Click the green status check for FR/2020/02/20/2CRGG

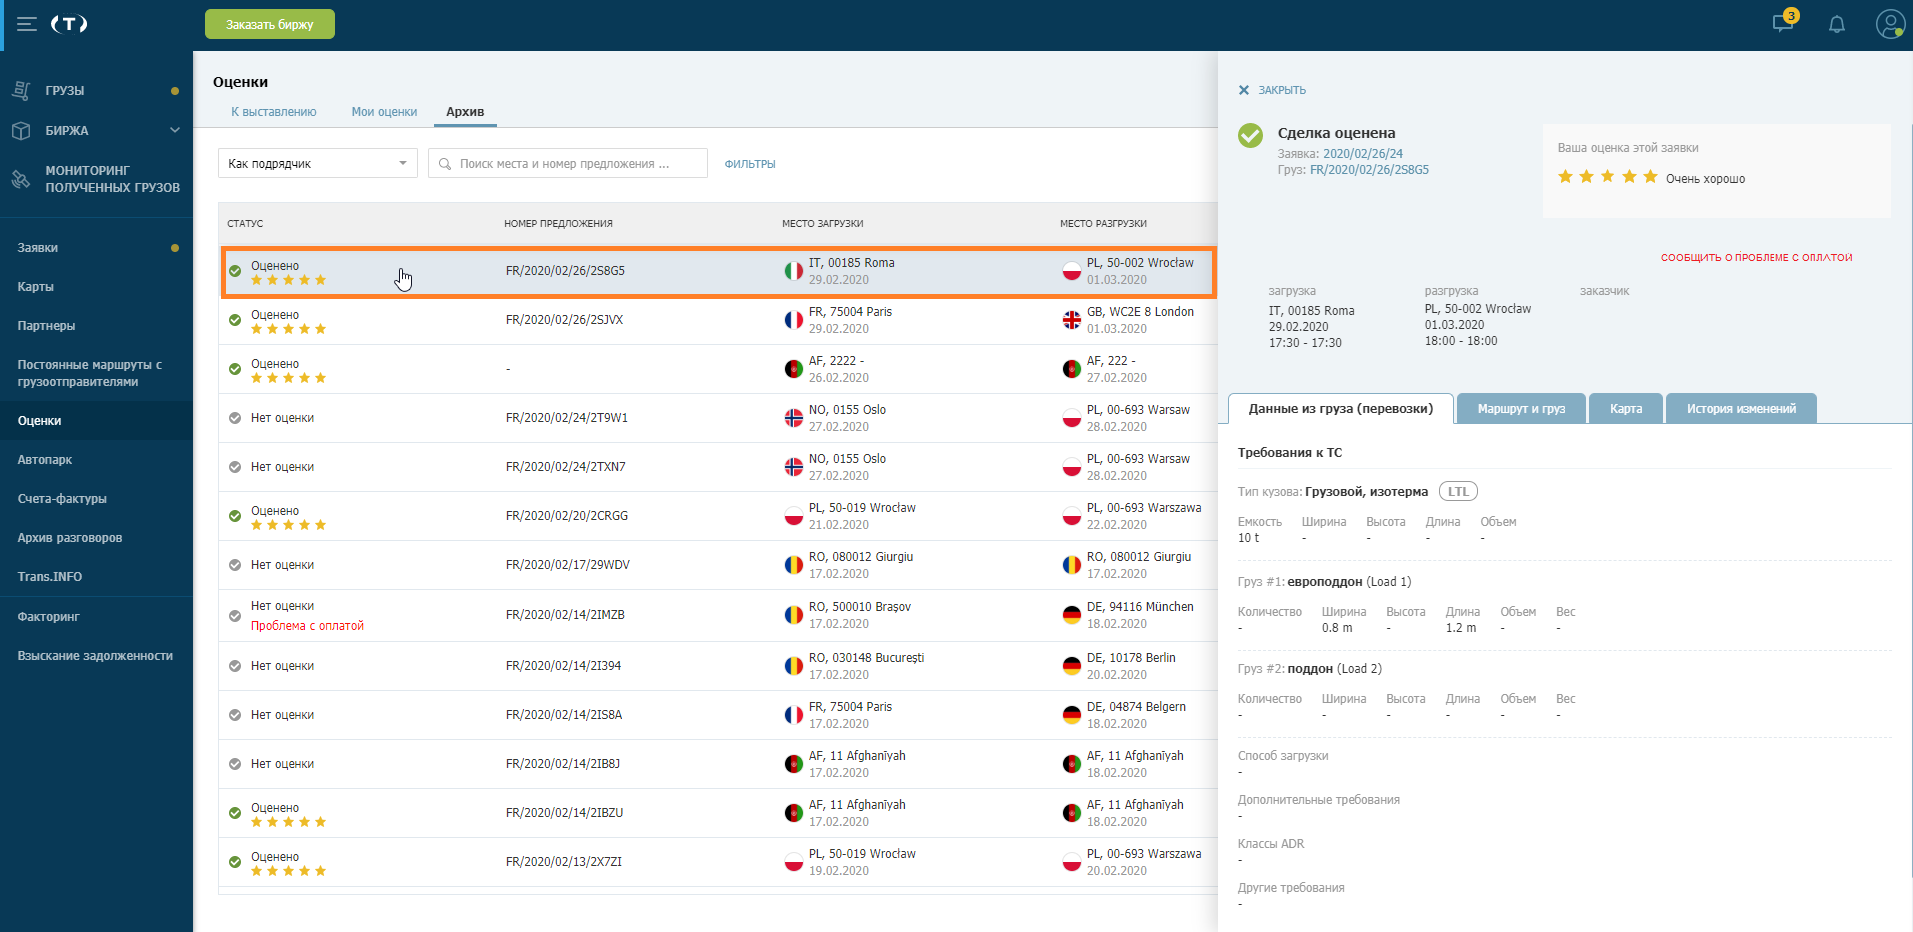point(235,516)
